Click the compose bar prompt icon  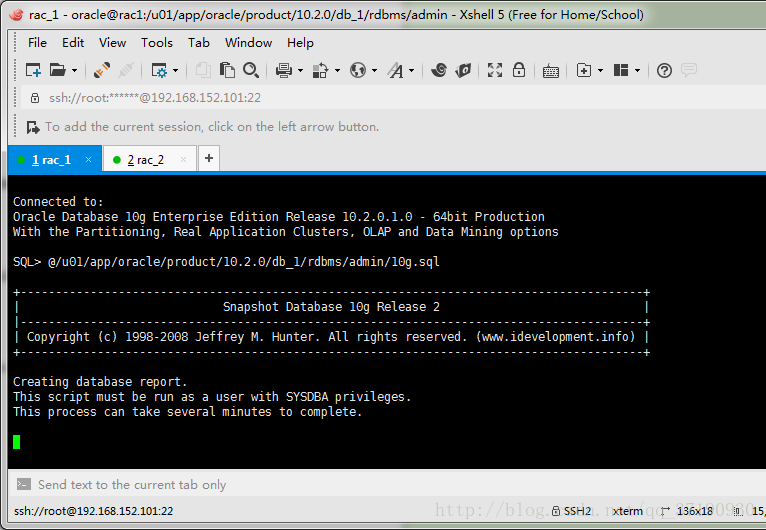[23, 484]
